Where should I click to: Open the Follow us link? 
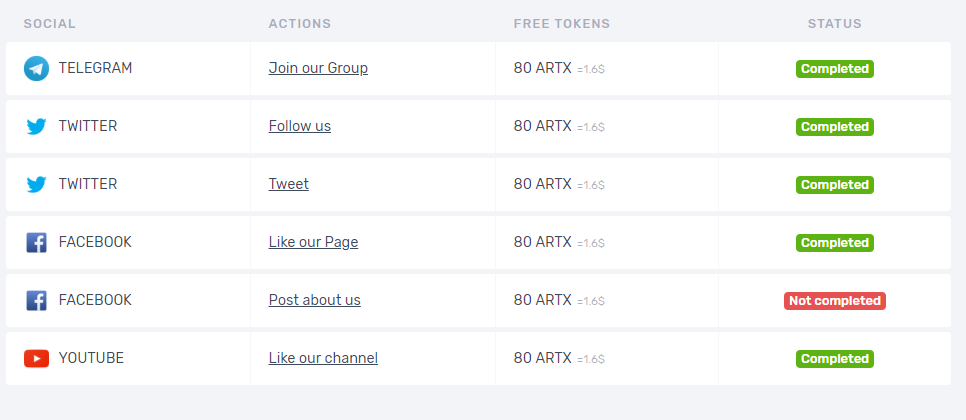[299, 126]
